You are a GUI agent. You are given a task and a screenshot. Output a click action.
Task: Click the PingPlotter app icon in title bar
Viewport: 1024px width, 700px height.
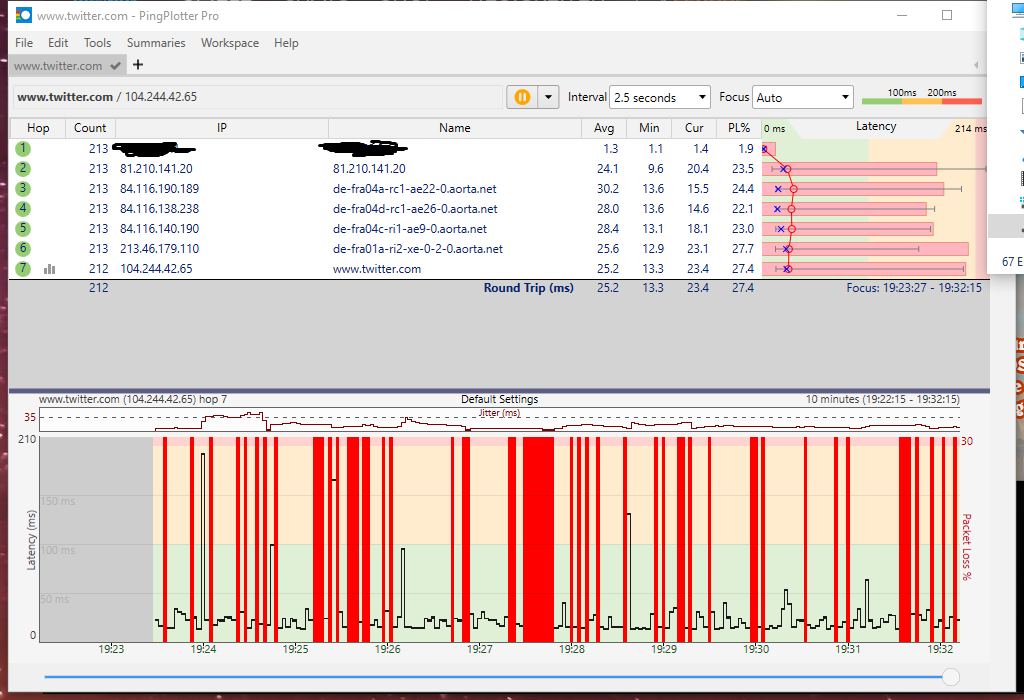point(23,16)
